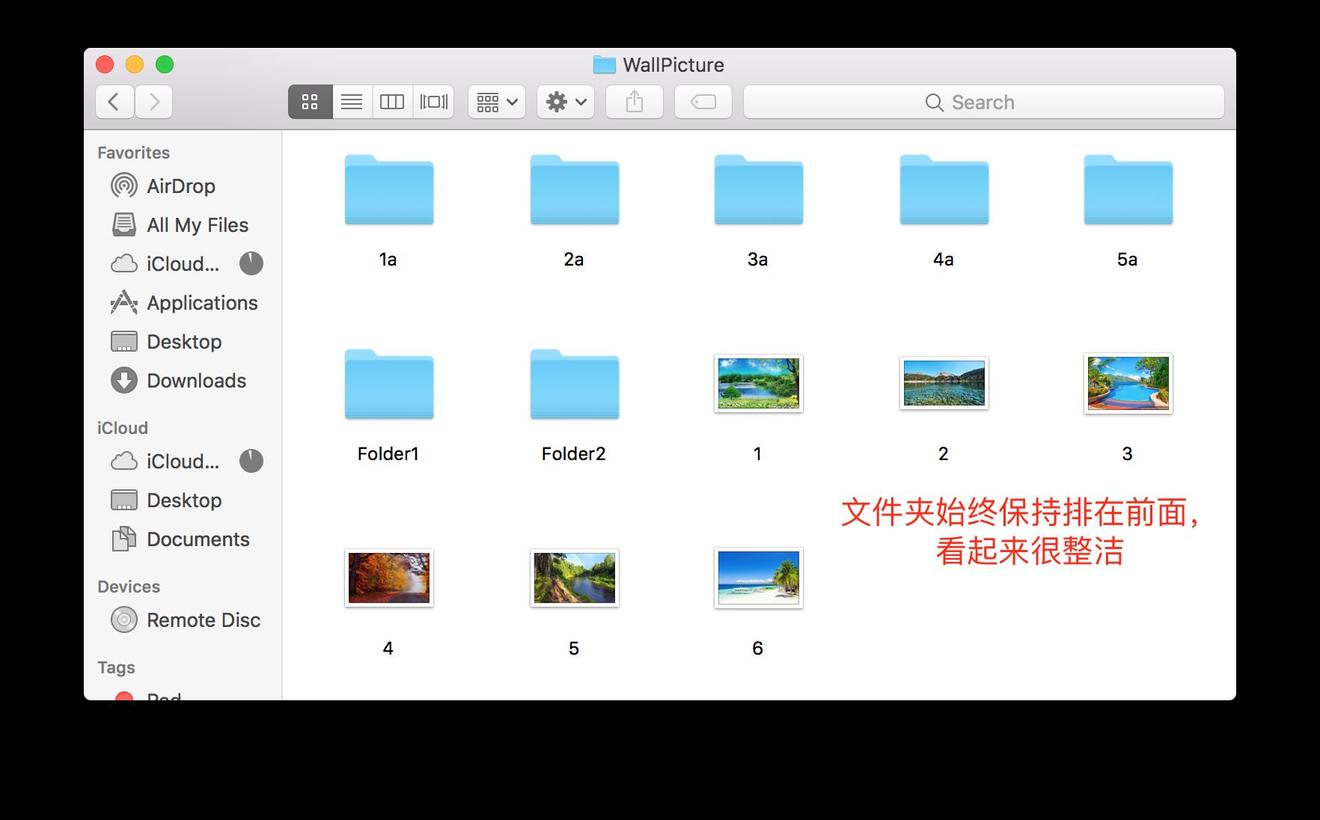This screenshot has width=1320, height=820.
Task: Click the Share button
Action: coord(634,101)
